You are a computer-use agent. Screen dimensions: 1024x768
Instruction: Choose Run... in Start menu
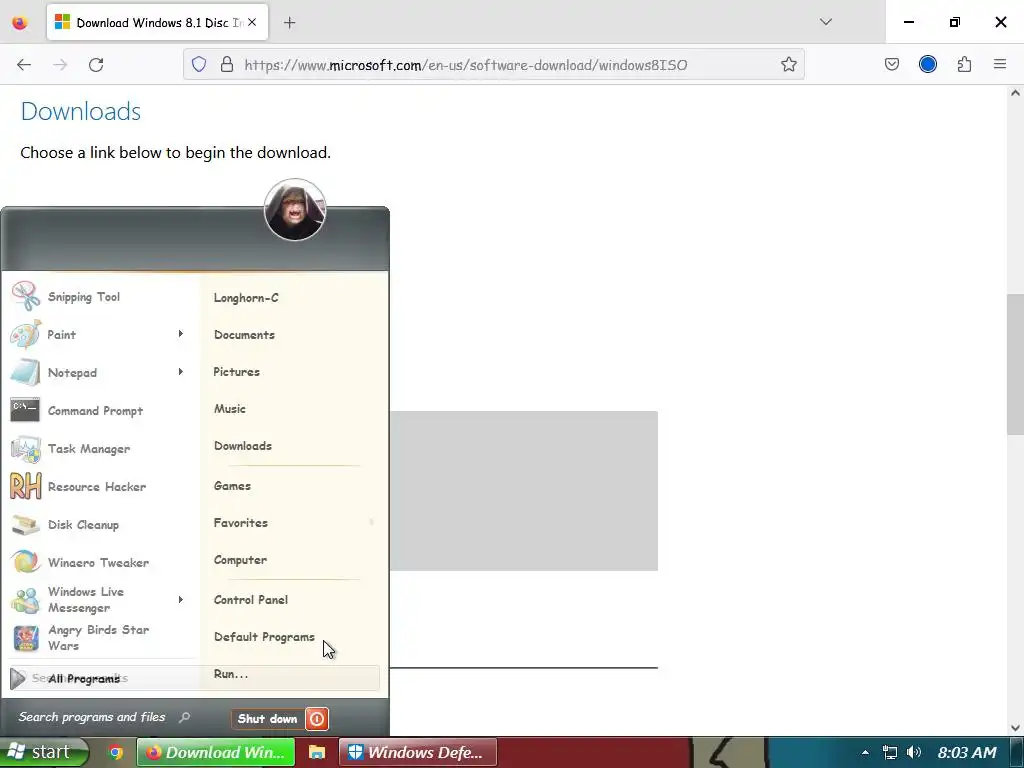(231, 674)
